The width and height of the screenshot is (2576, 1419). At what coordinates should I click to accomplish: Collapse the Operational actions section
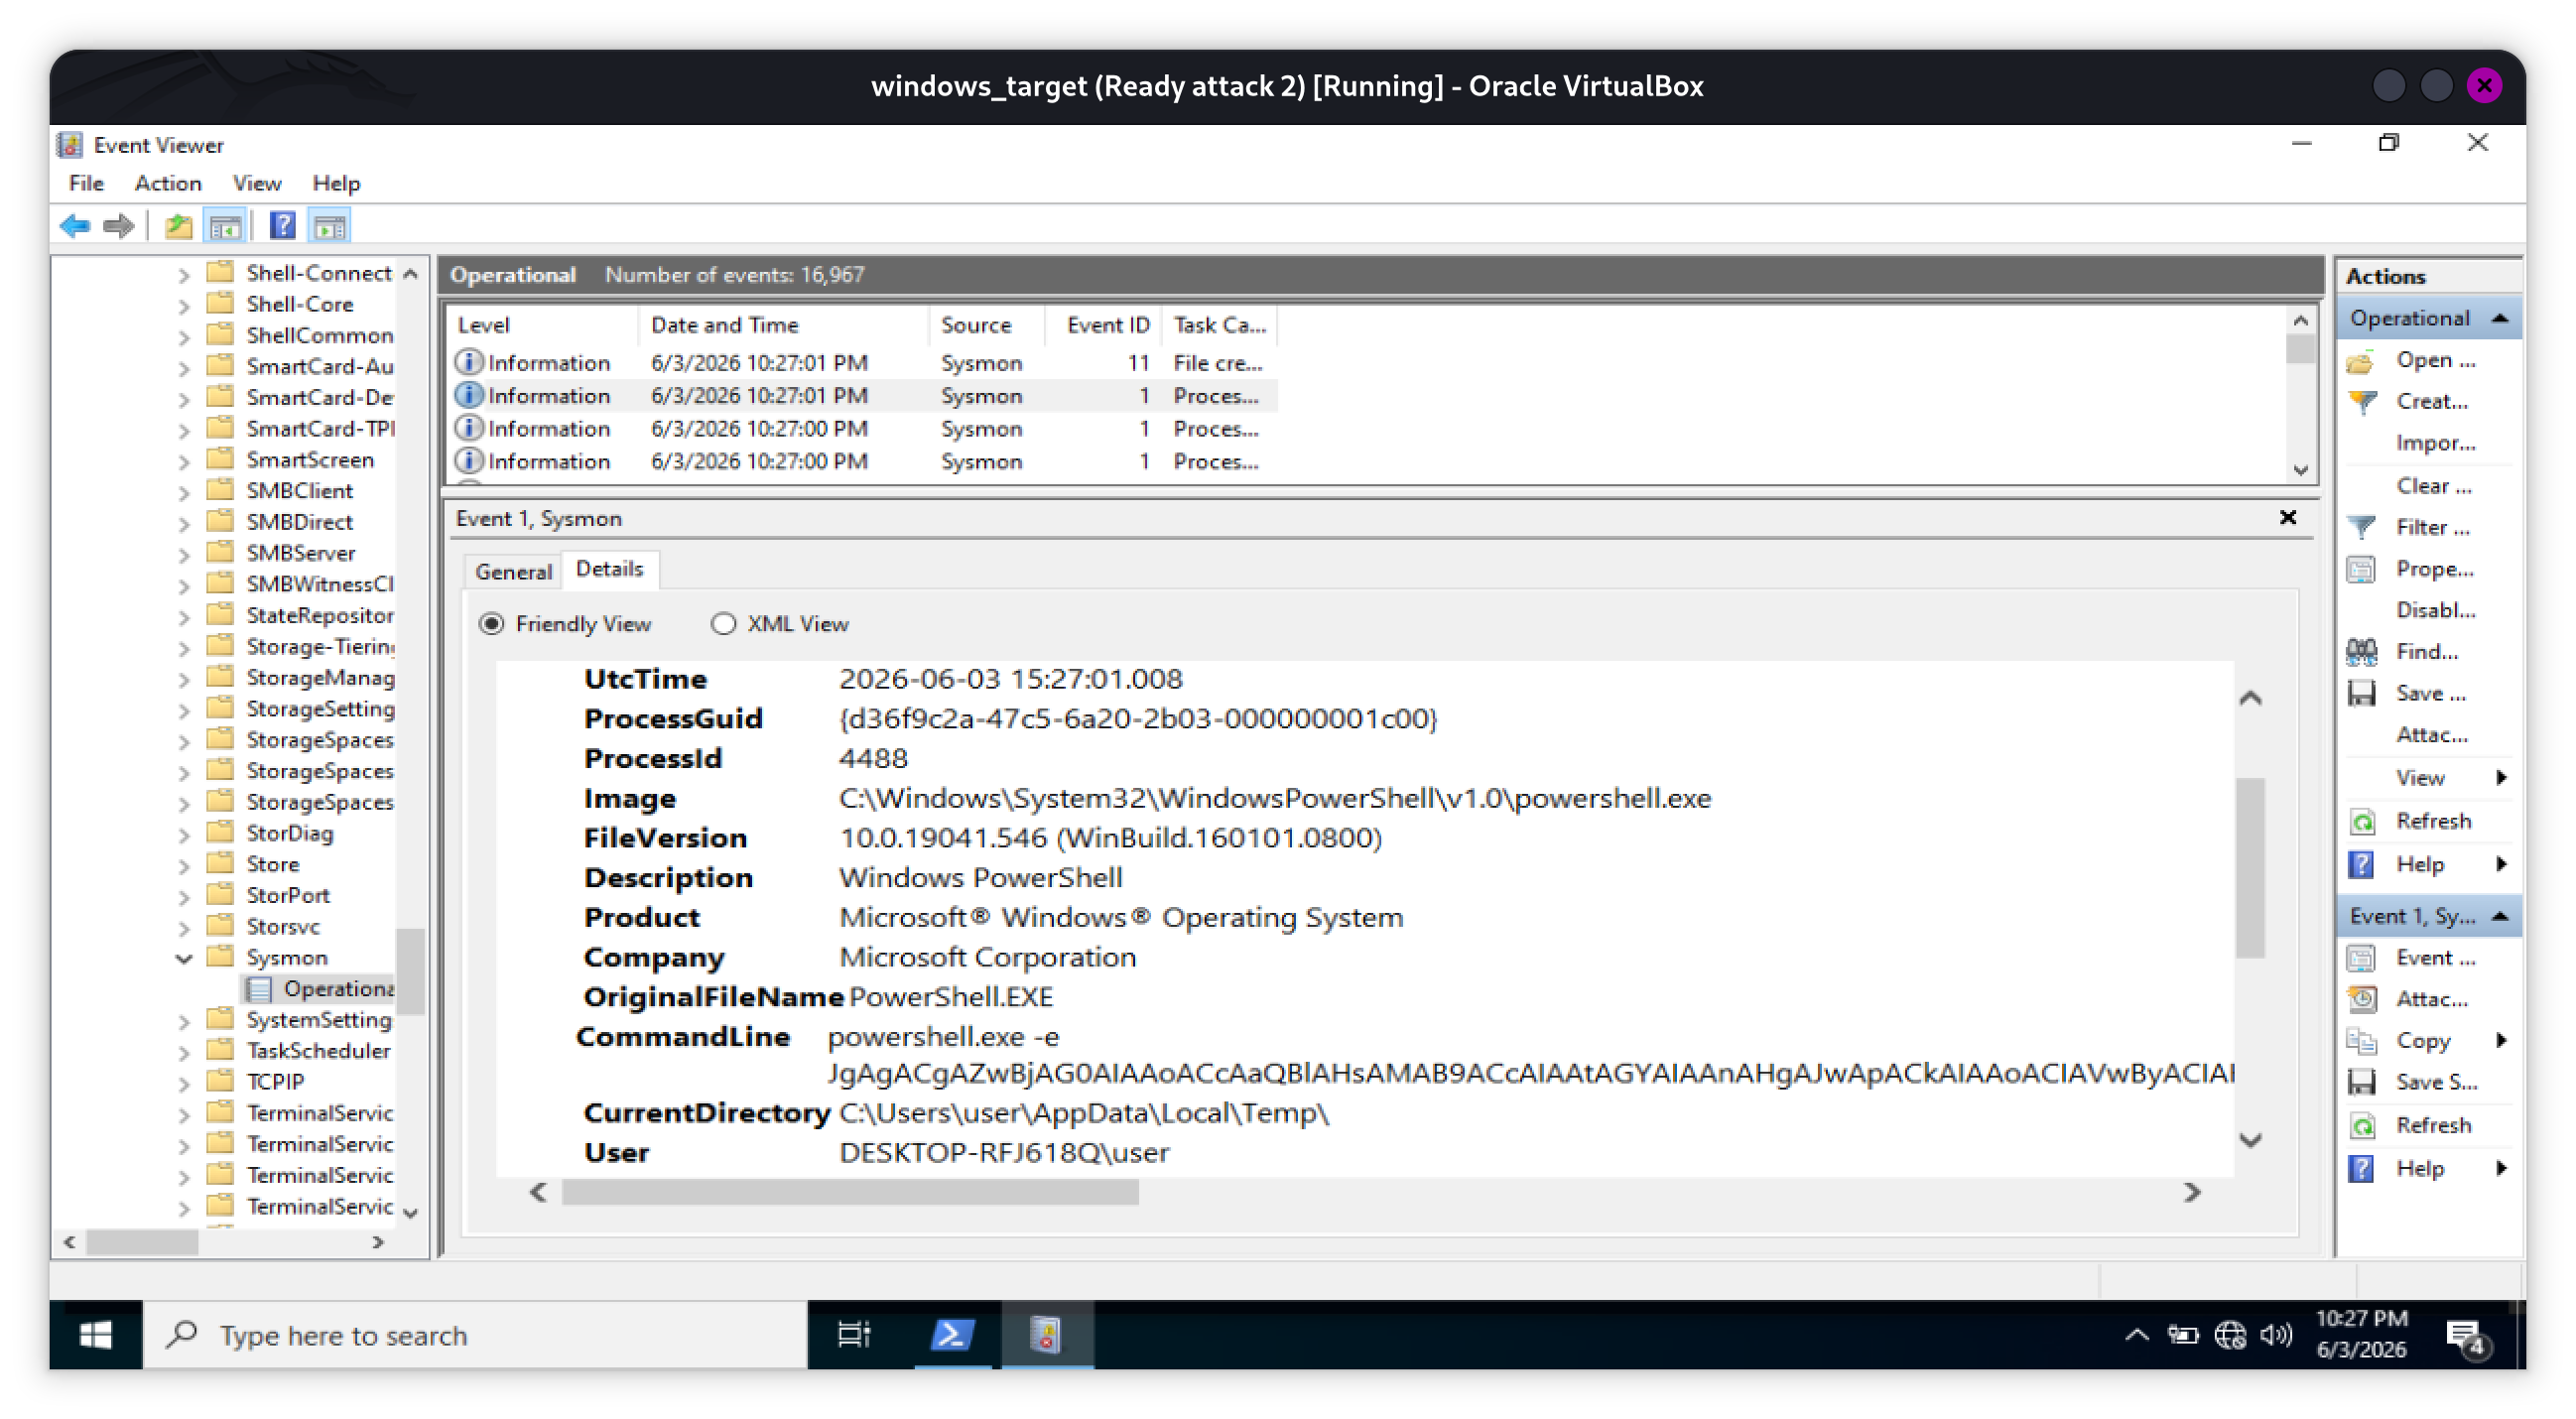(2500, 318)
